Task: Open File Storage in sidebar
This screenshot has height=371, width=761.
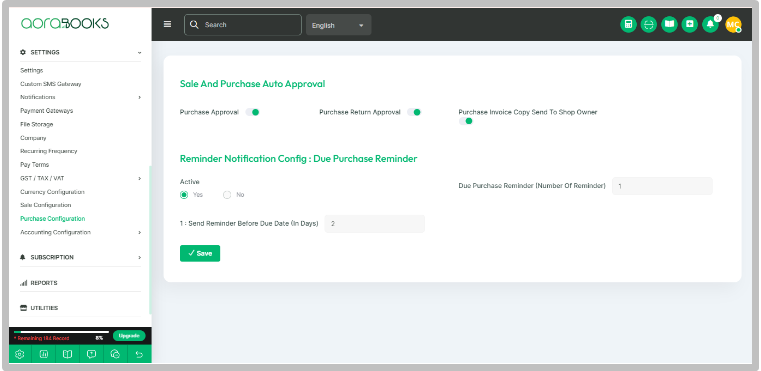Action: 36,124
